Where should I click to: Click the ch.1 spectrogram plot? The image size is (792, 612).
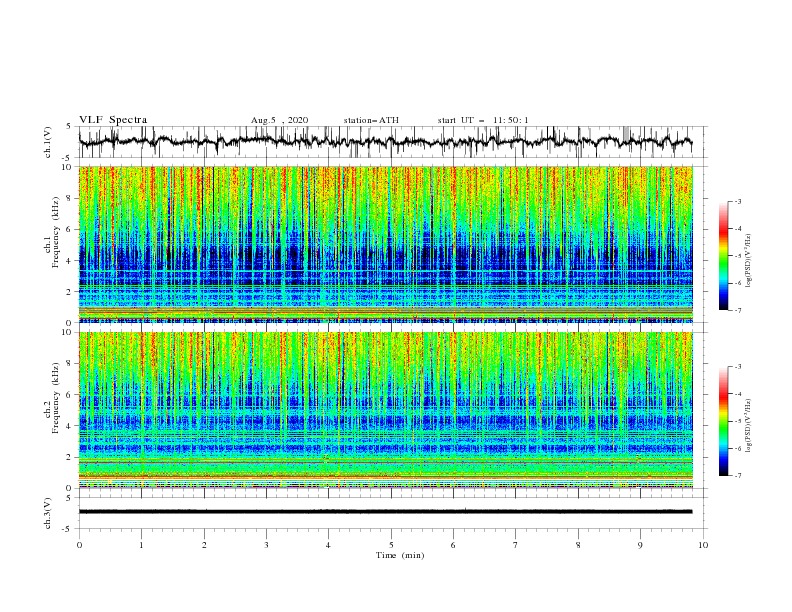[385, 244]
